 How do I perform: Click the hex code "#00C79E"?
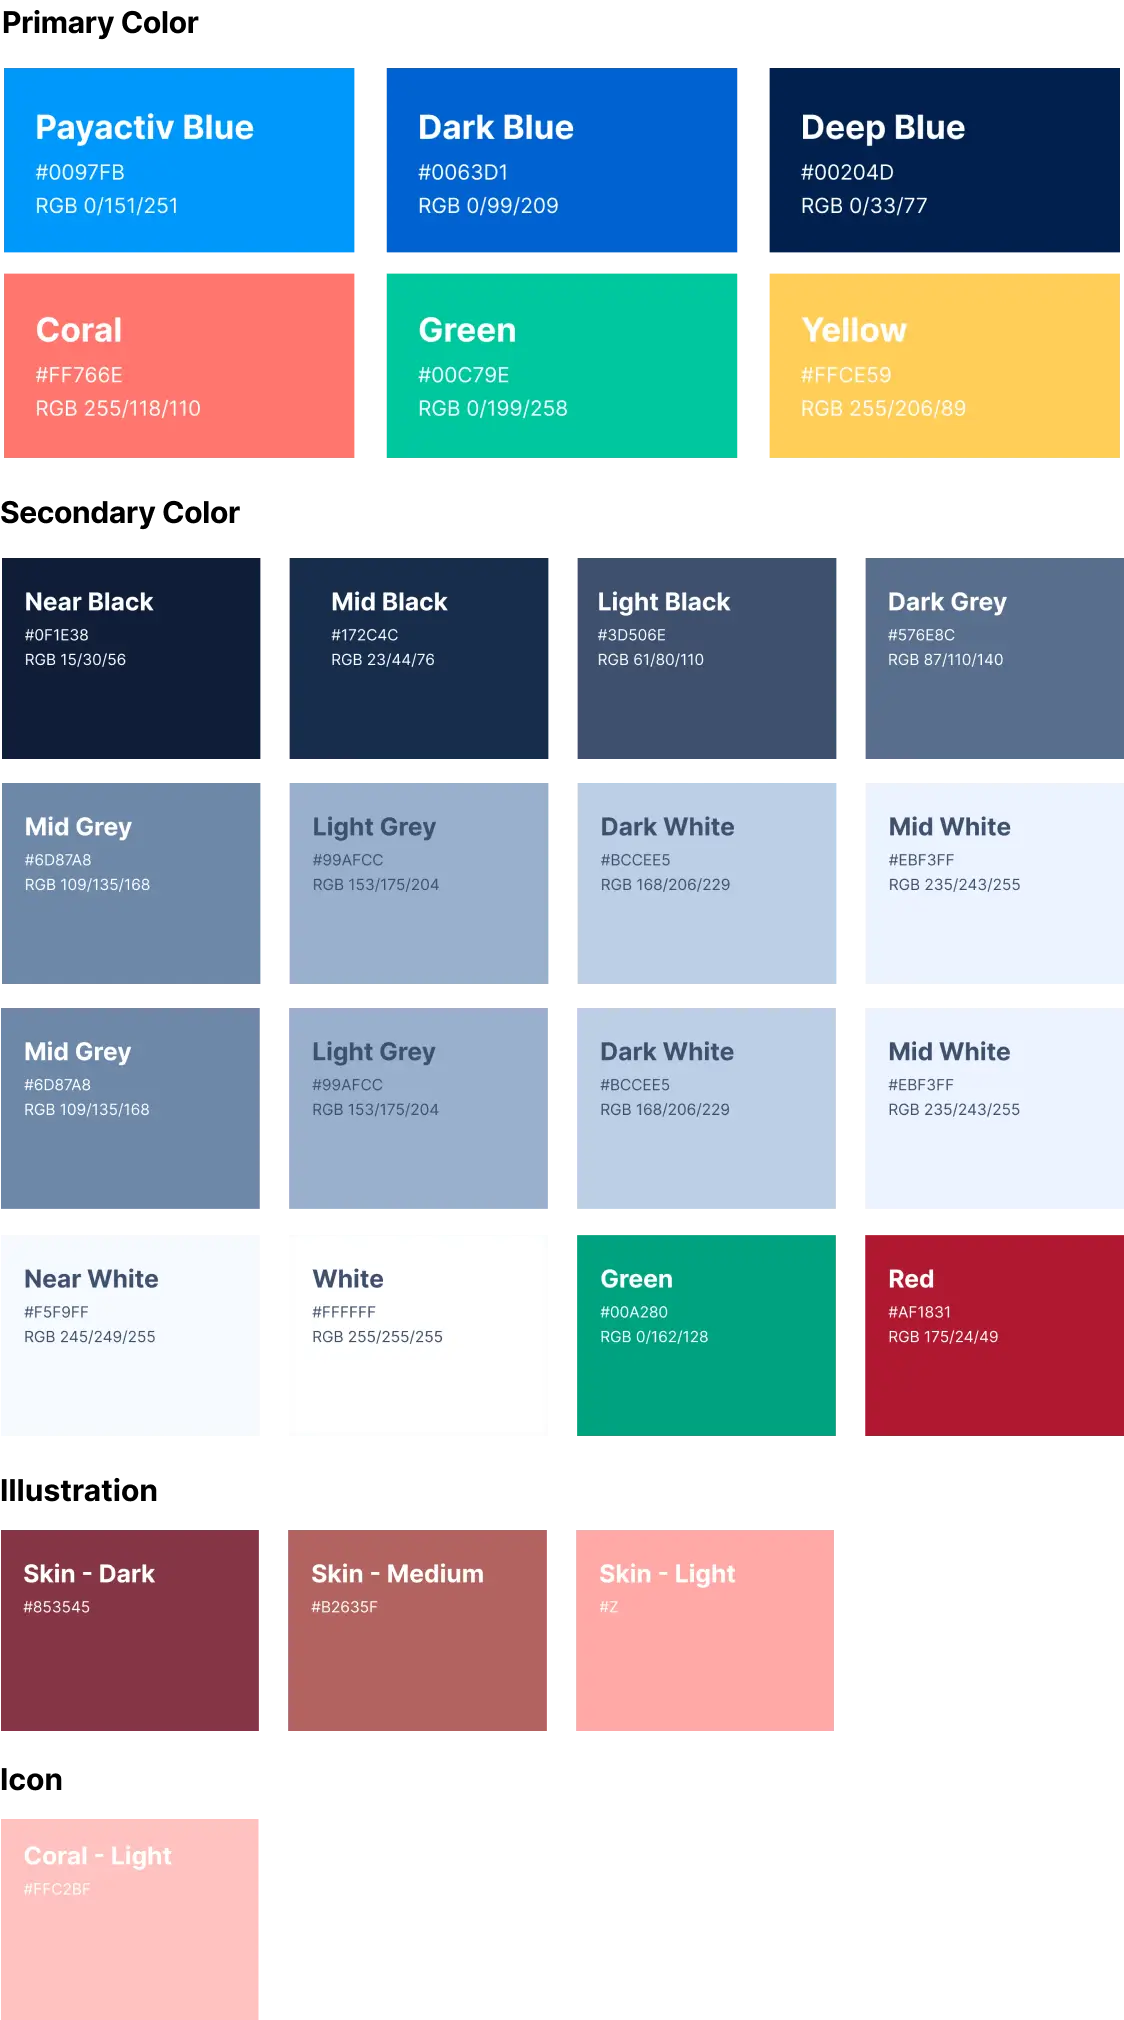point(464,375)
